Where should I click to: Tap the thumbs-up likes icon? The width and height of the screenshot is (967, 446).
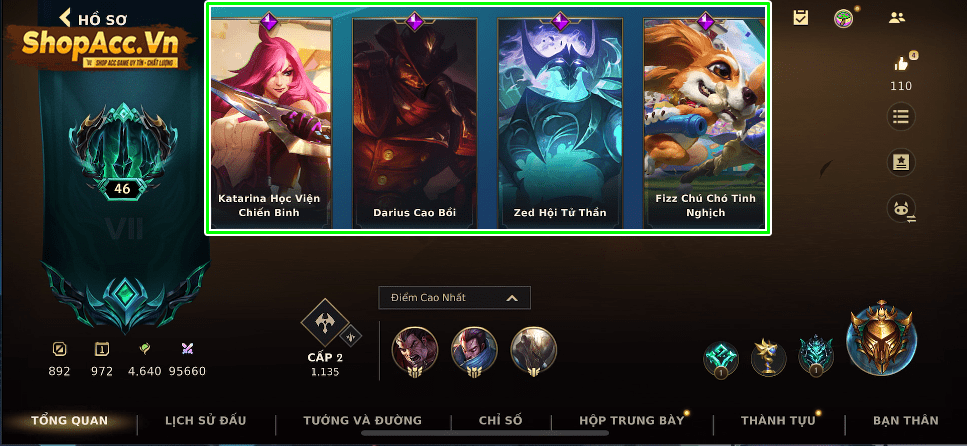902,63
